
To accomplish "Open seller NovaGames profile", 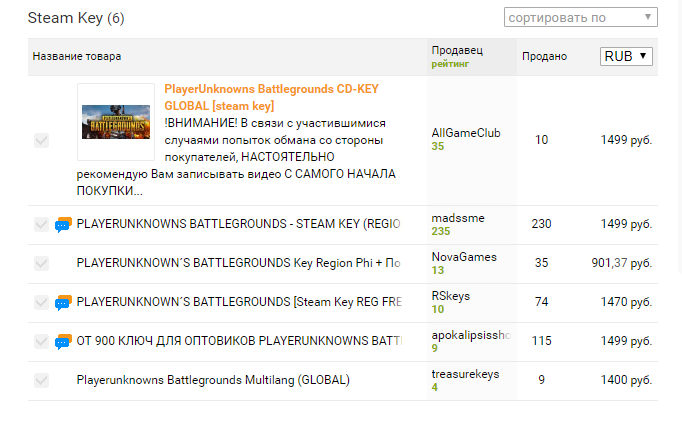I will (464, 257).
